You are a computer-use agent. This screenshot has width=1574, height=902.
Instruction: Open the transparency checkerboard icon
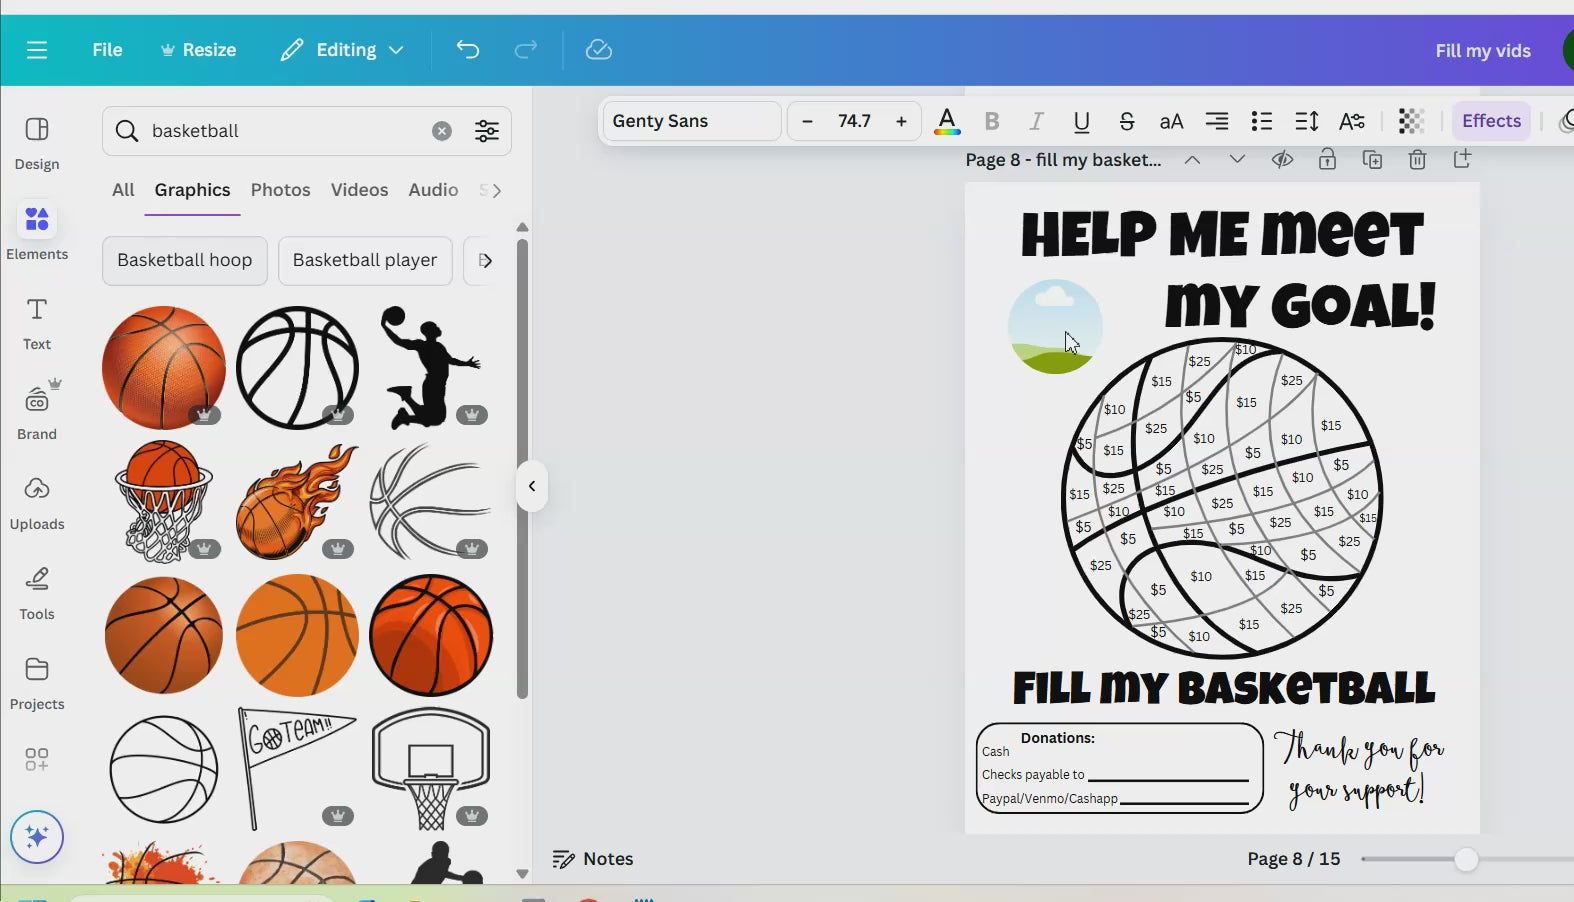point(1410,121)
